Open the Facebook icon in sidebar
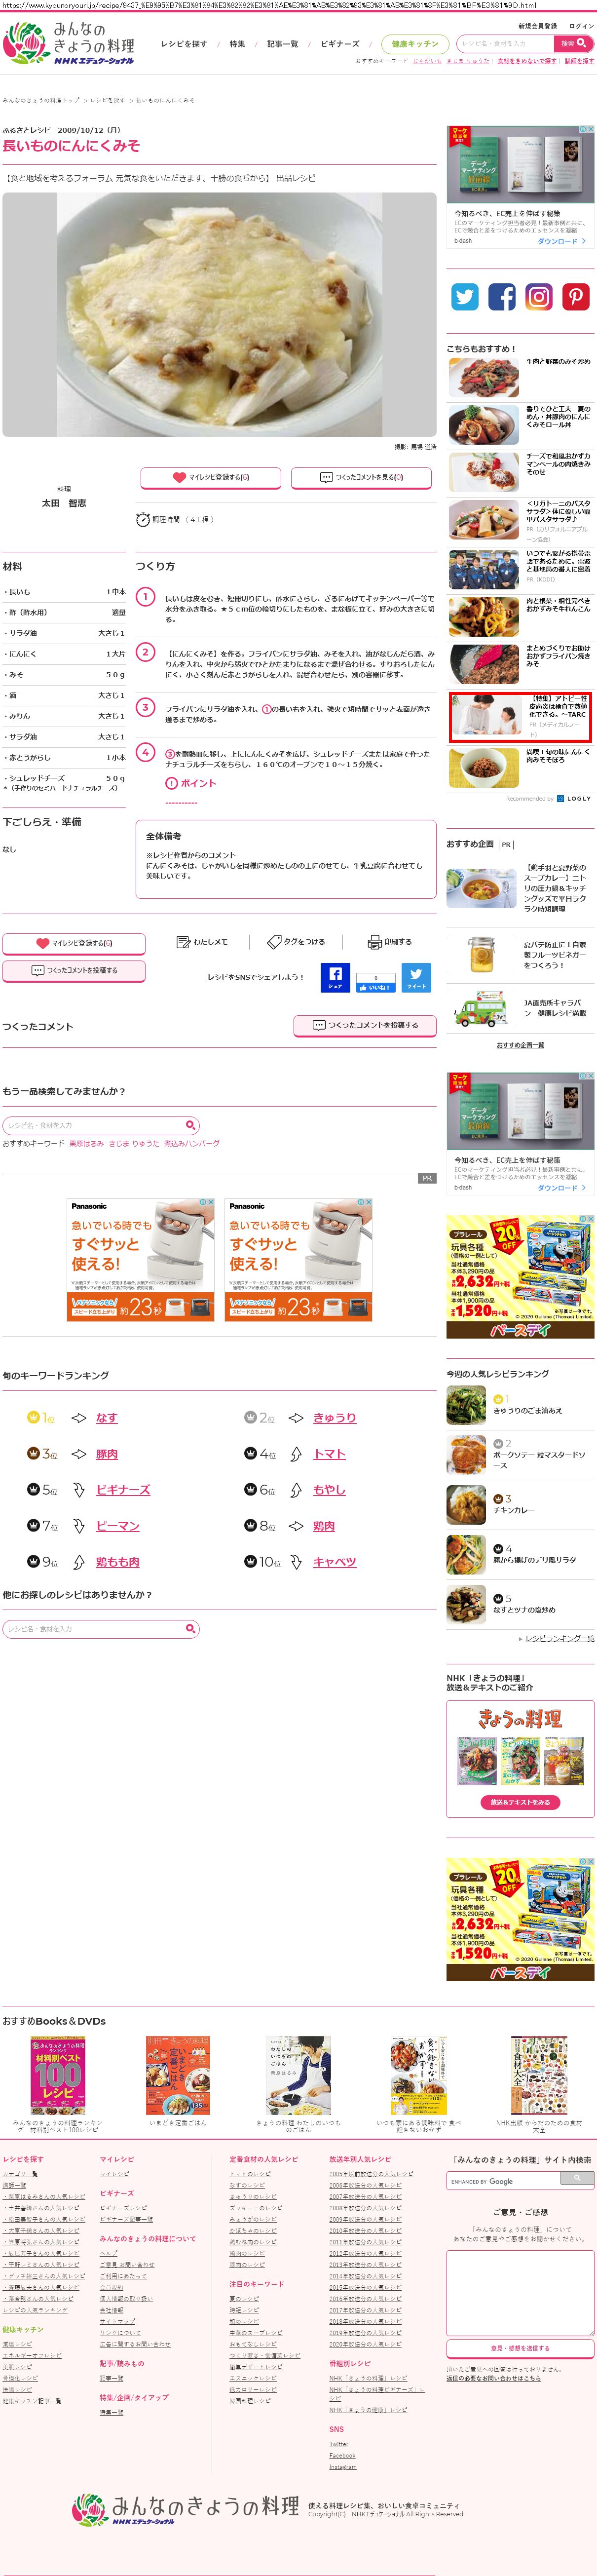597x2576 pixels. click(502, 296)
